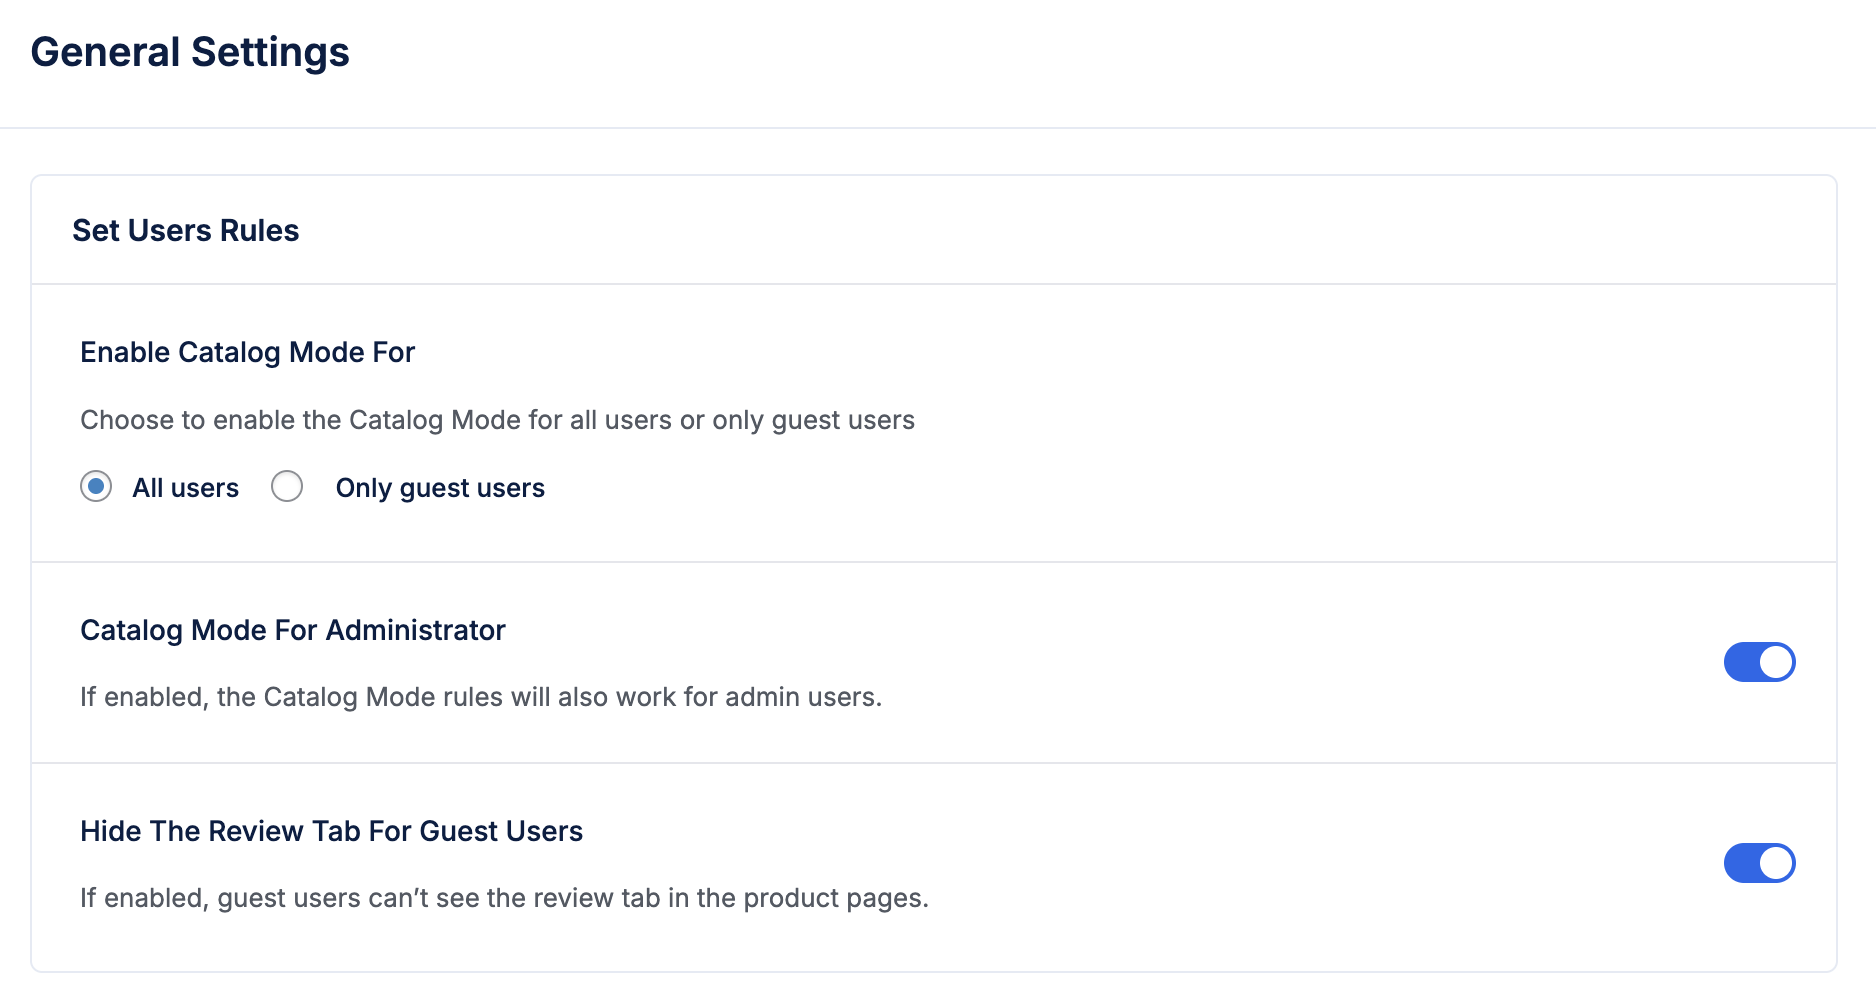Click the word "Administrator" in the setting title

pyautogui.click(x=415, y=630)
